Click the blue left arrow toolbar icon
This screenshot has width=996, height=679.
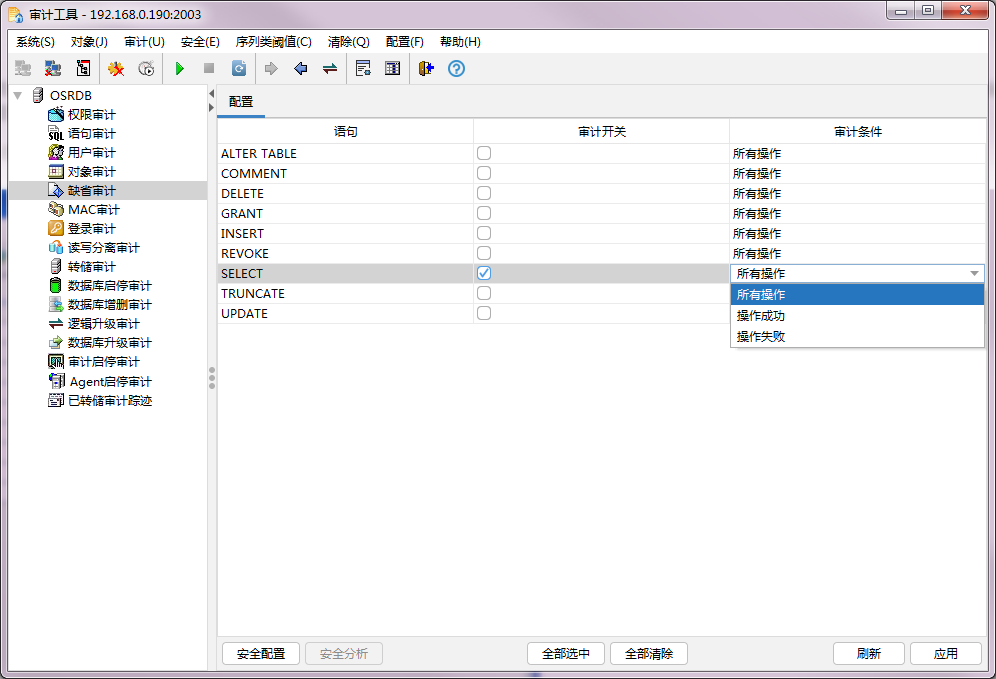coord(300,69)
